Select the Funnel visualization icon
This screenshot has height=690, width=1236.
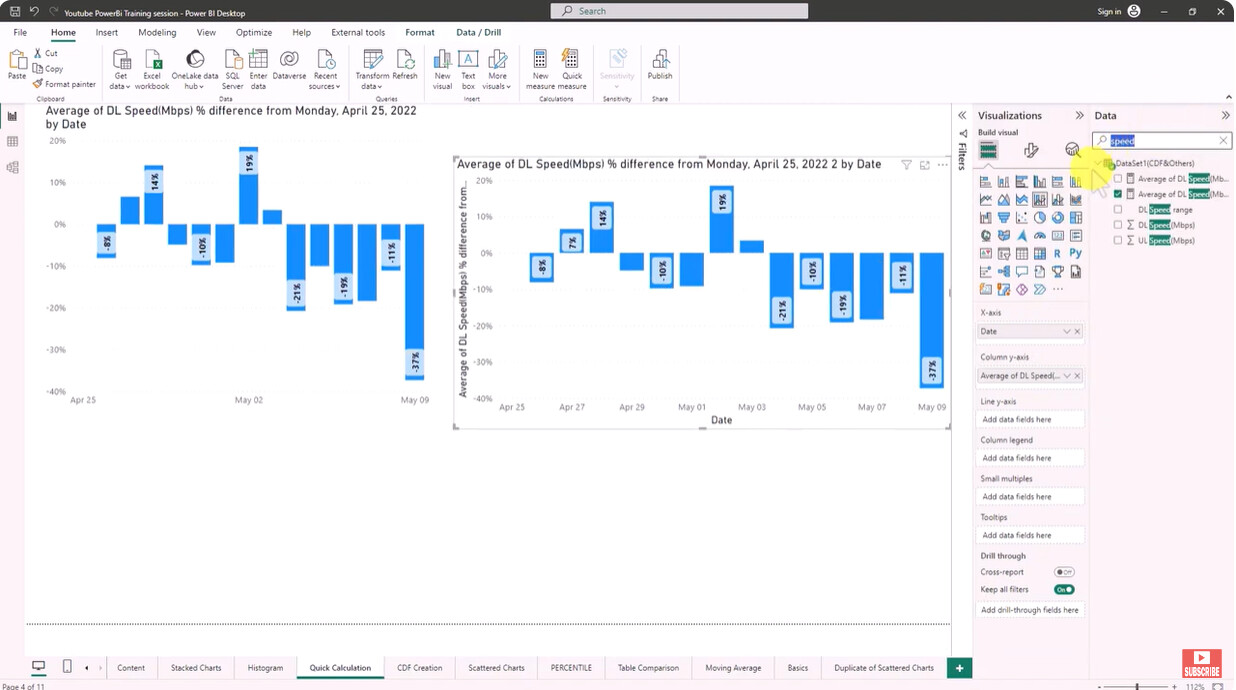pos(1002,218)
